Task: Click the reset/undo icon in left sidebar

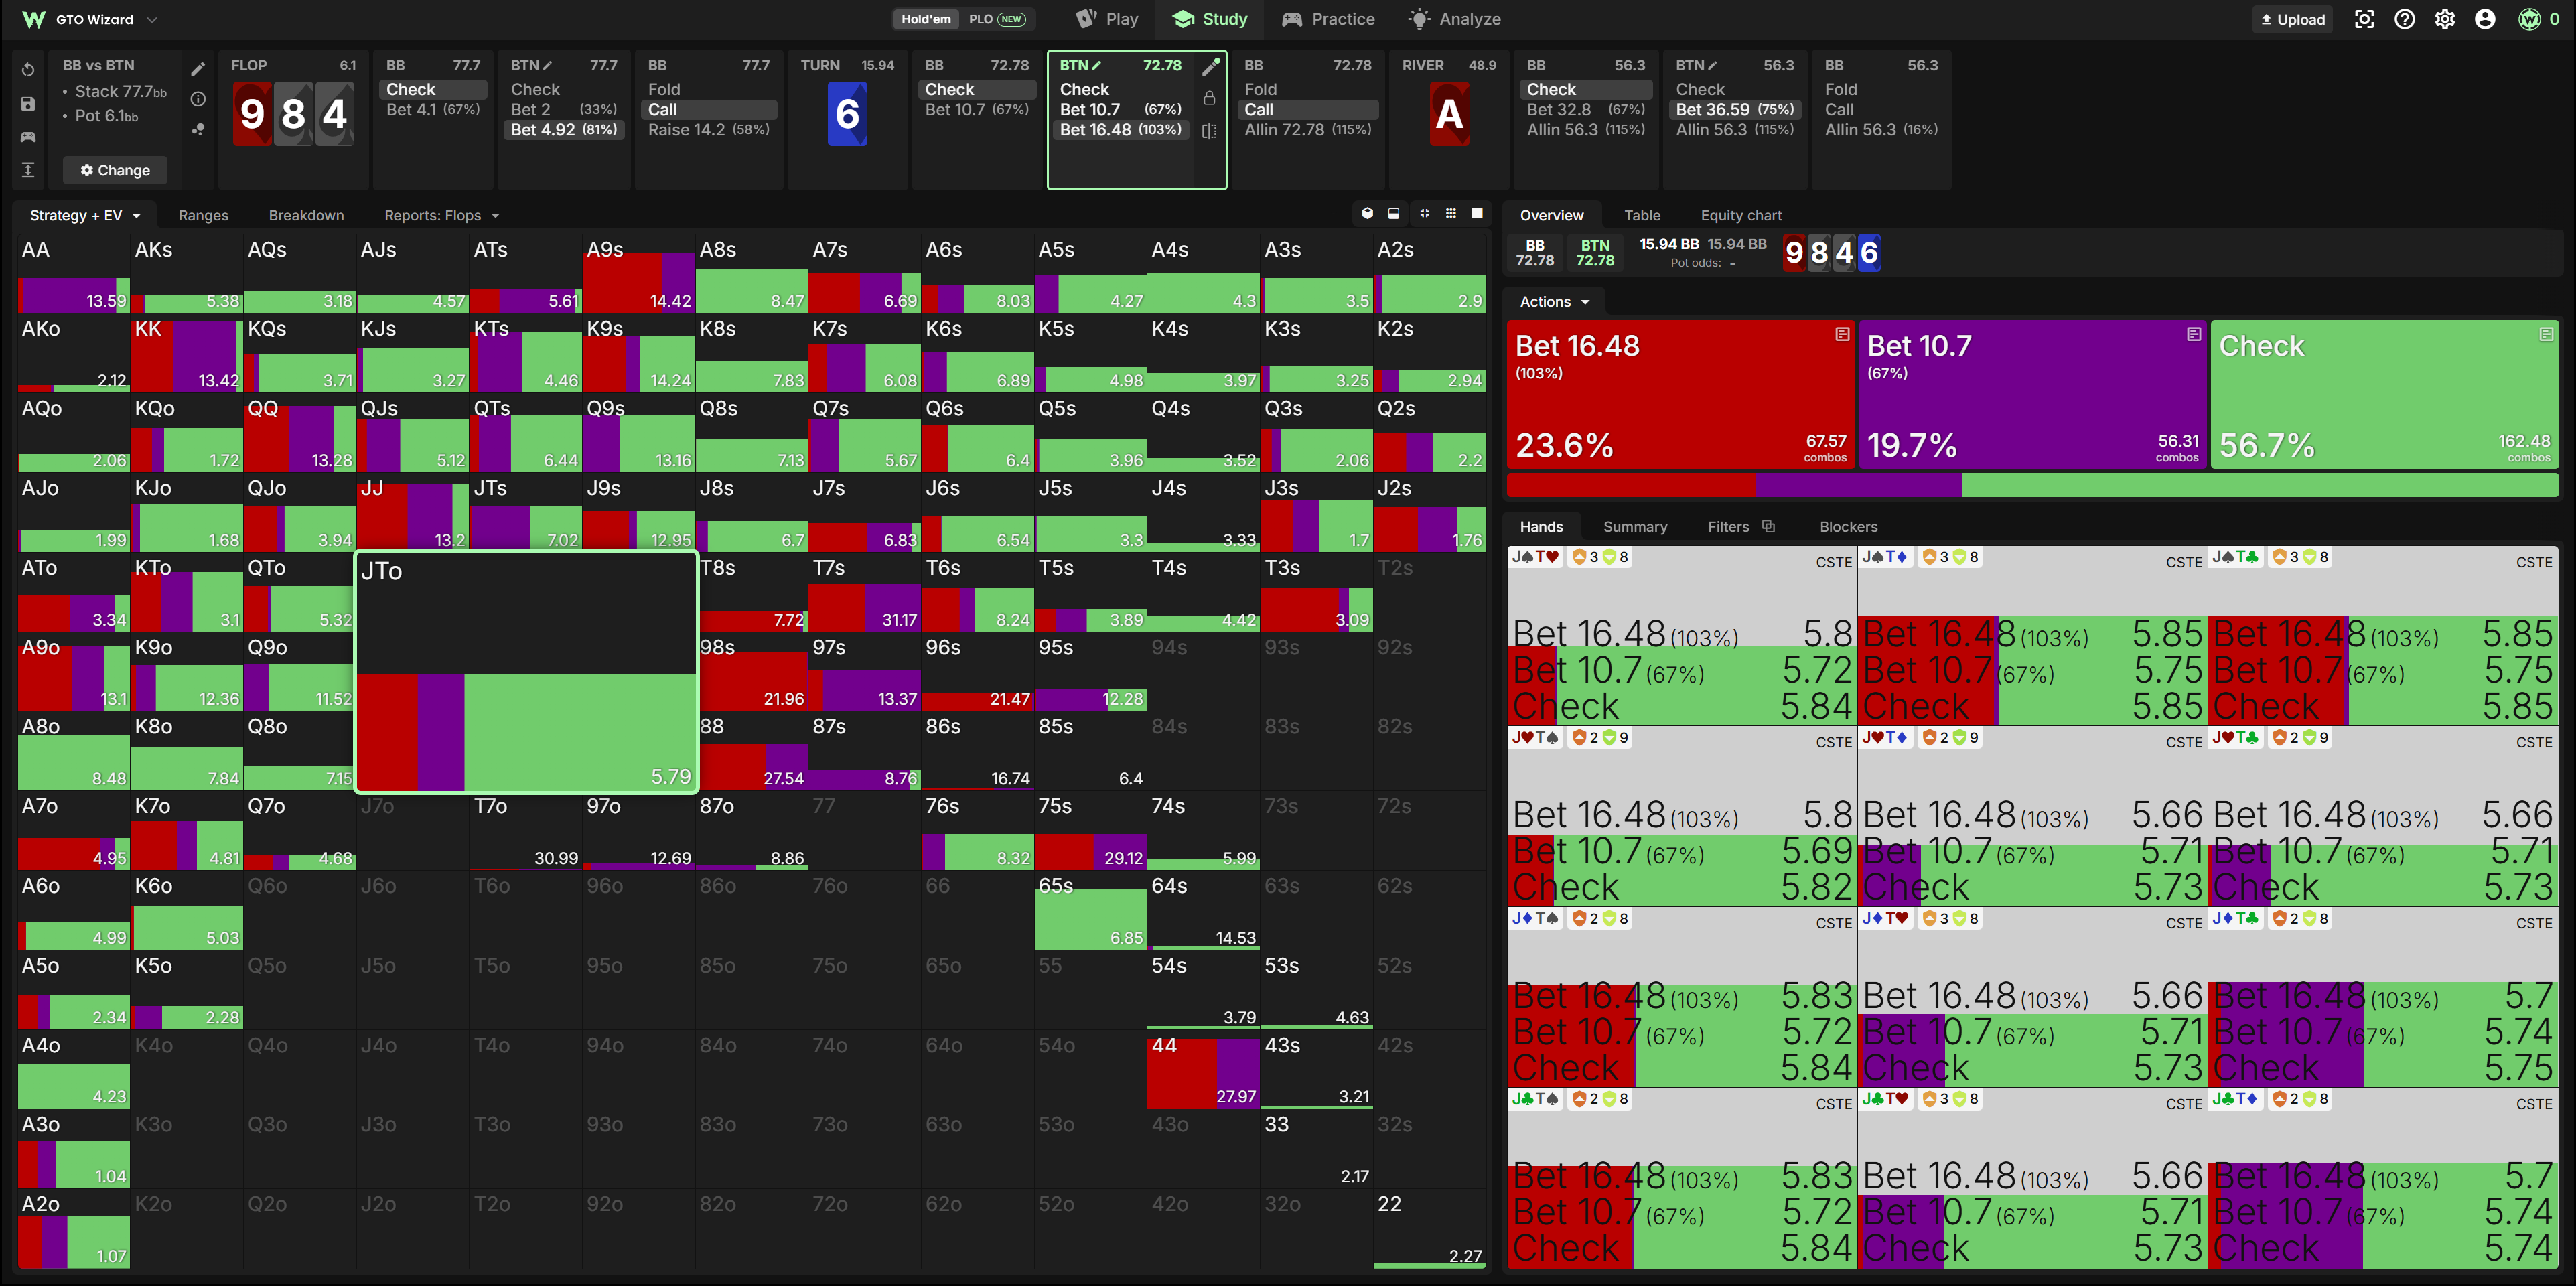Action: point(28,69)
